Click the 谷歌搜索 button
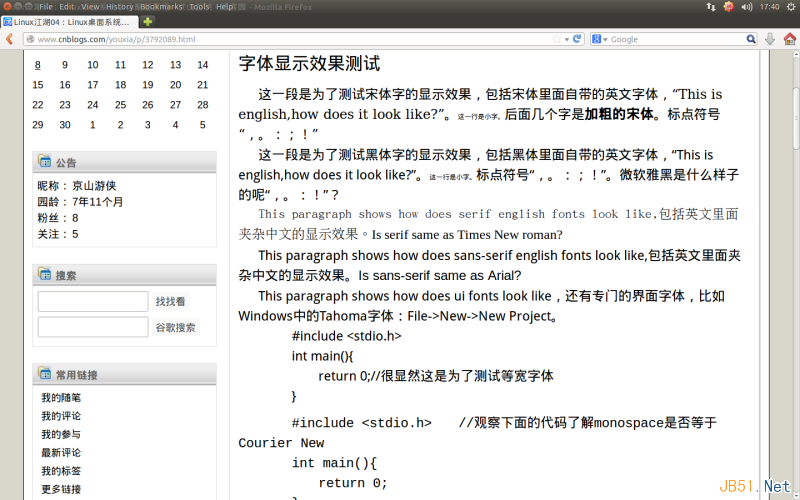Image resolution: width=800 pixels, height=500 pixels. click(176, 328)
